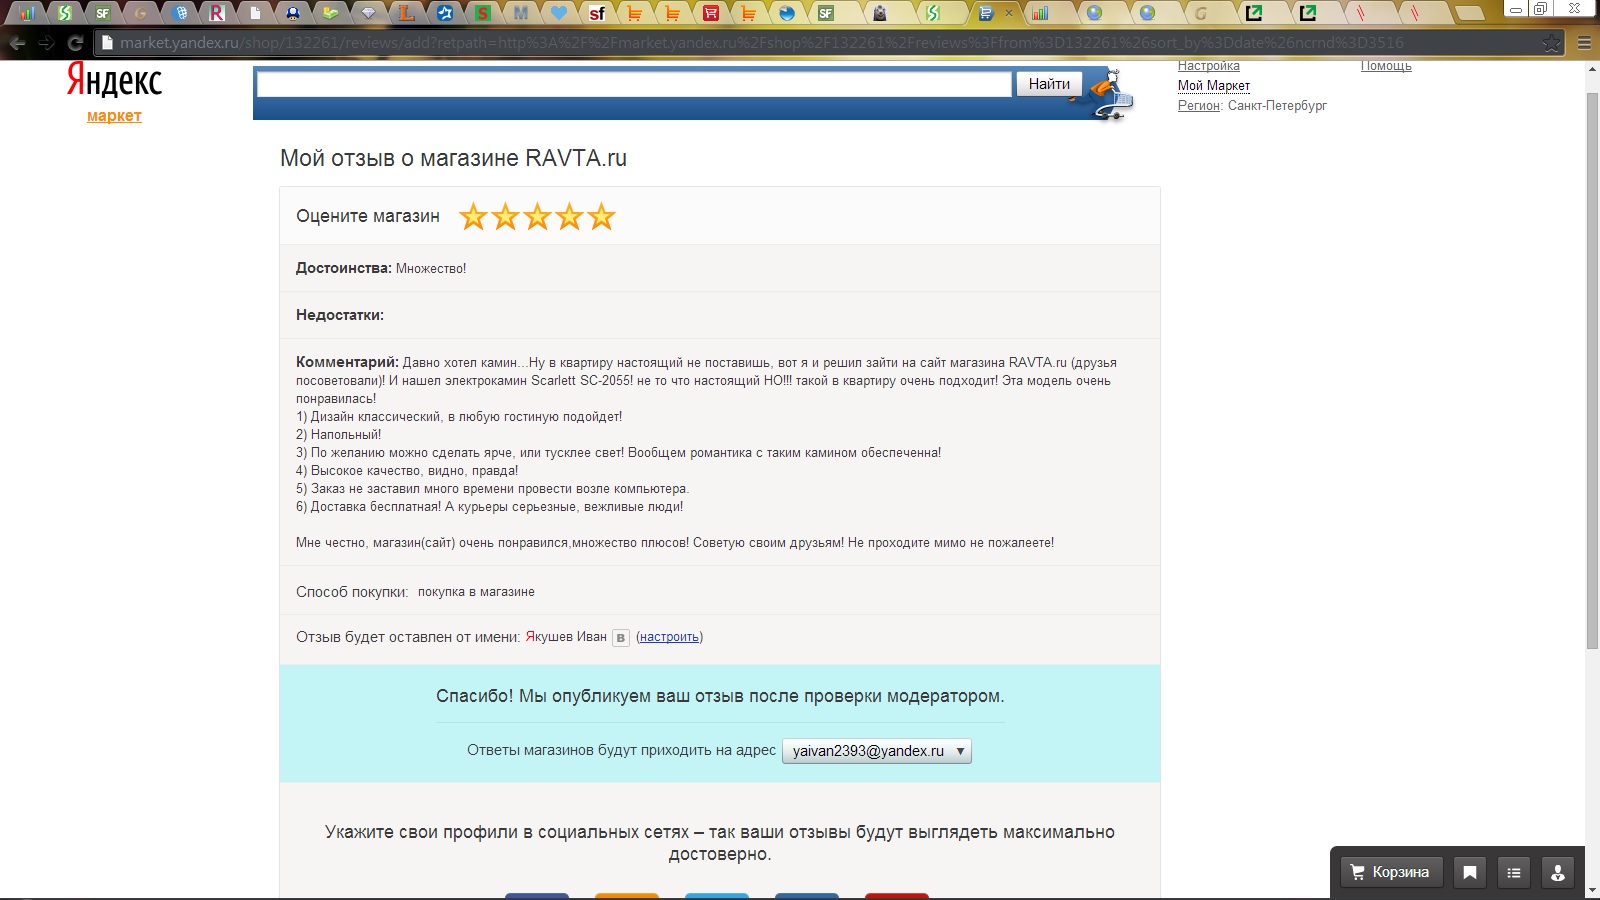Switch to tab with blue star favicon

445,13
